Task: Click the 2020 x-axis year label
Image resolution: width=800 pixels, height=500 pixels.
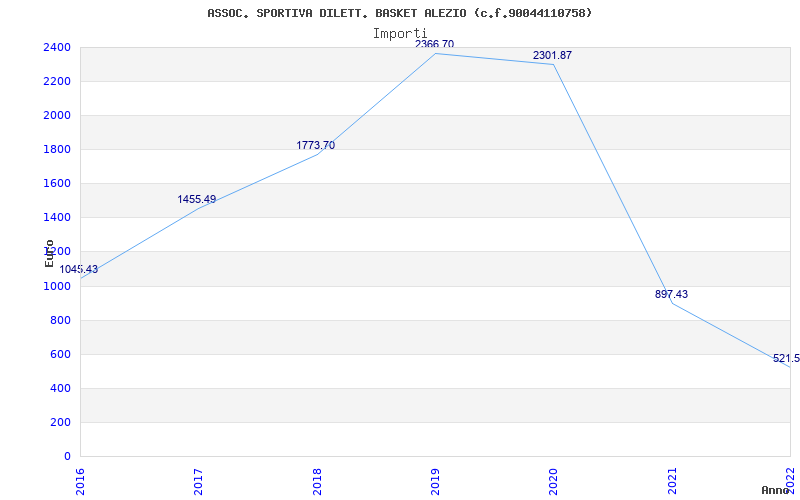Action: [554, 481]
